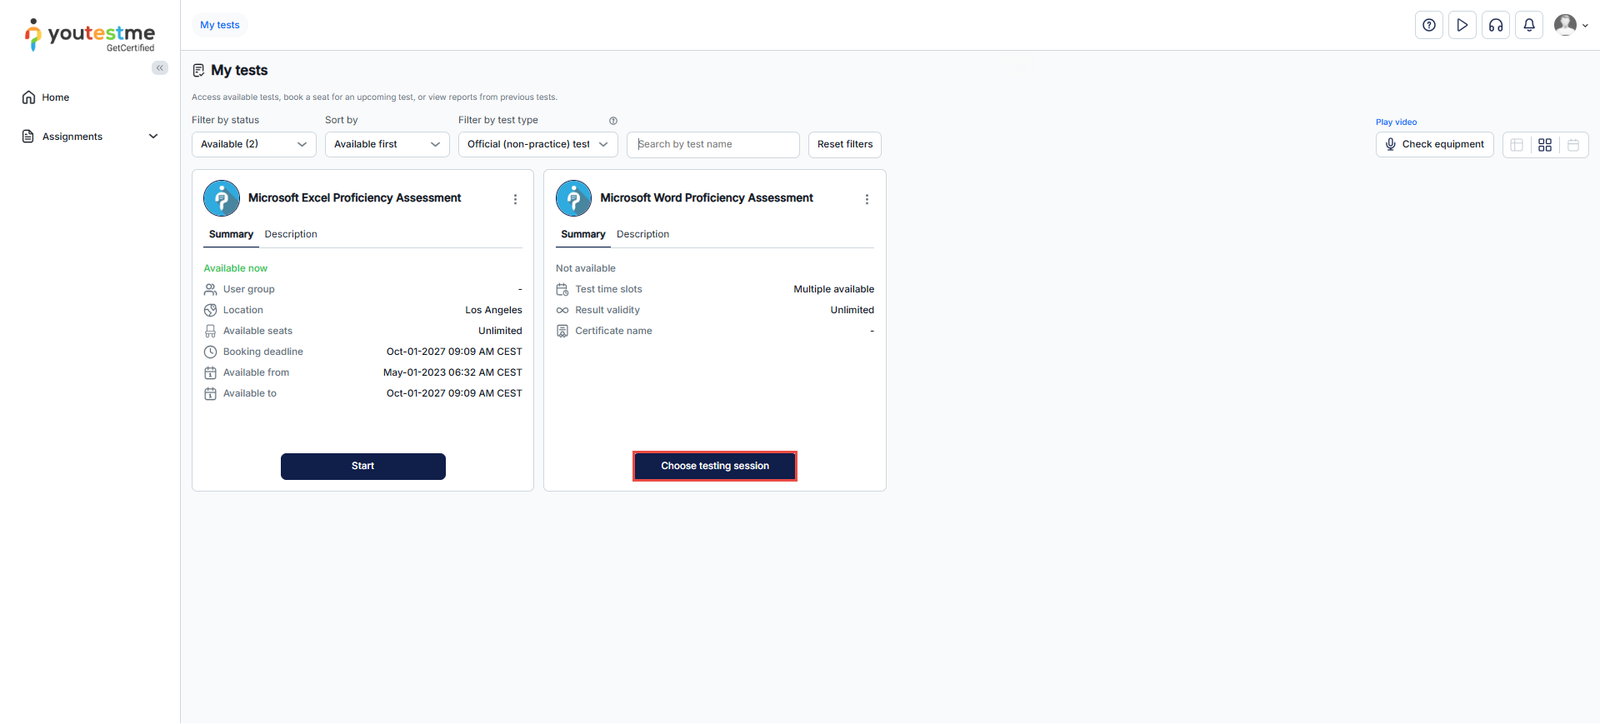Open the user profile avatar menu
Viewport: 1600px width, 724px height.
click(1571, 25)
